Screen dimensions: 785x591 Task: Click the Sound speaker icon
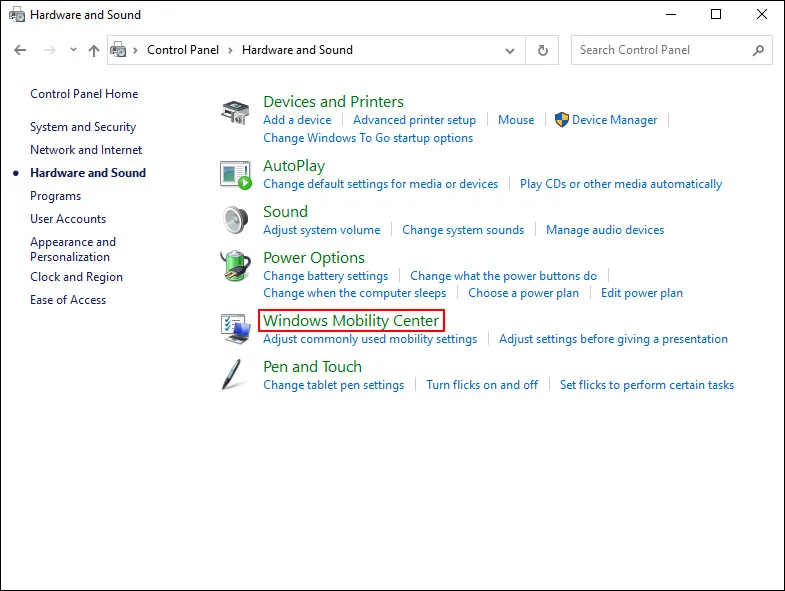pos(235,220)
